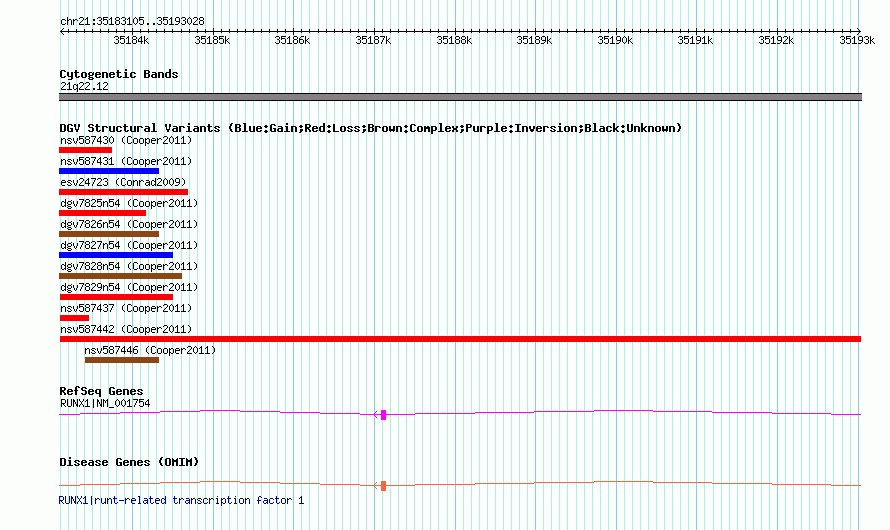Click the magenta RUNX1 exon block
The height and width of the screenshot is (530, 890).
click(x=384, y=415)
